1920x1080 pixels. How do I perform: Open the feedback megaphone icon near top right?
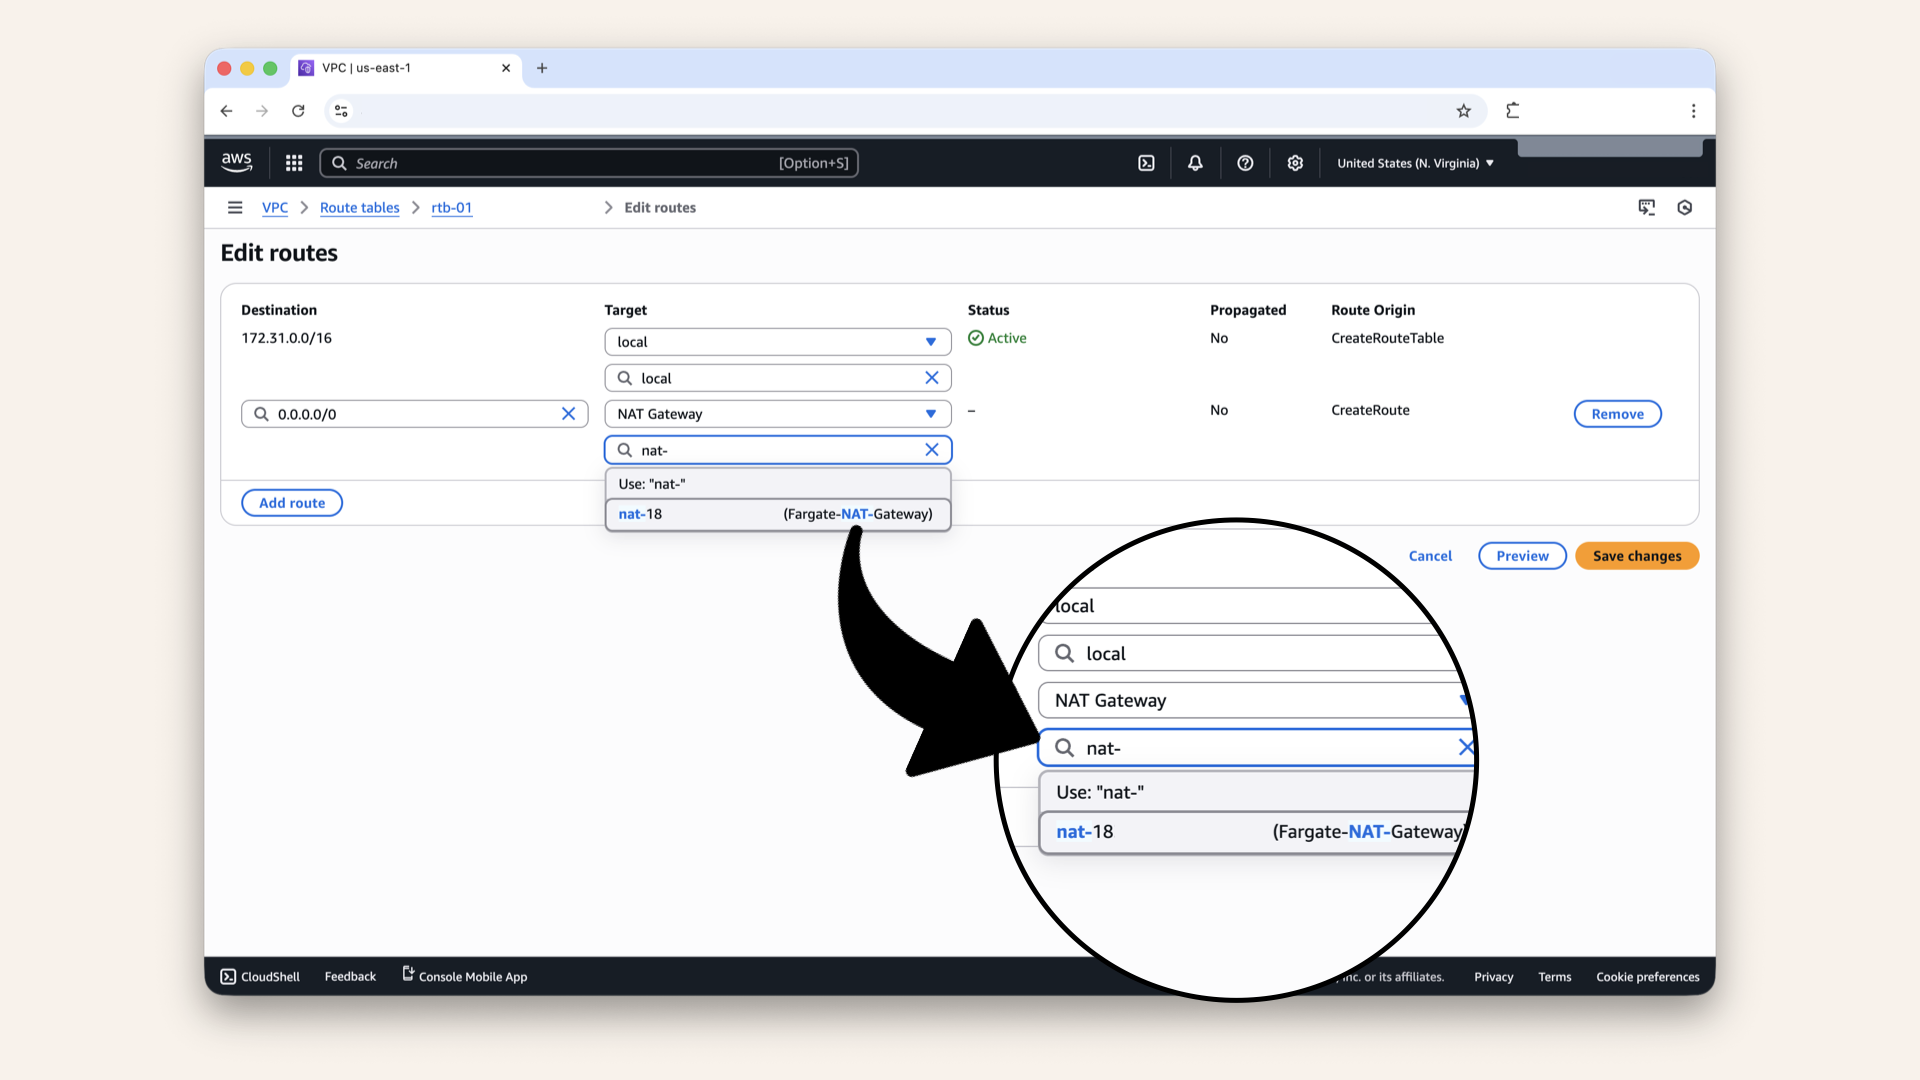pos(1647,207)
